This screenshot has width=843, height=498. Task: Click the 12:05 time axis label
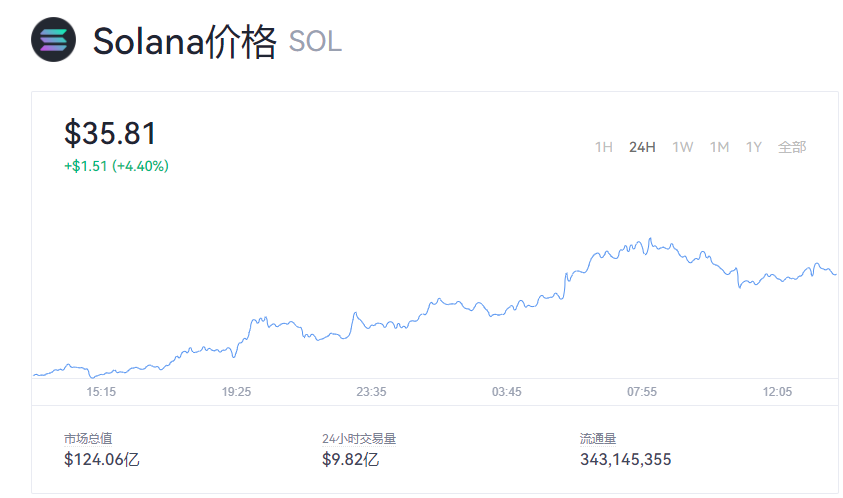click(x=777, y=392)
